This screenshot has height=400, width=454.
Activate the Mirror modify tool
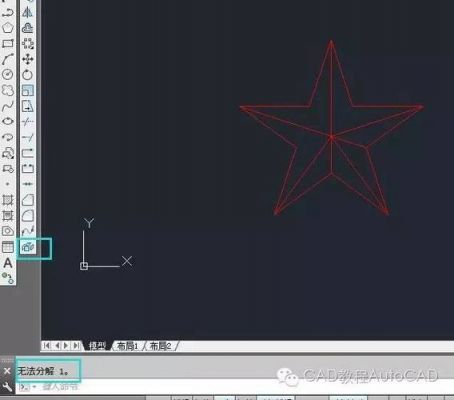click(x=28, y=12)
